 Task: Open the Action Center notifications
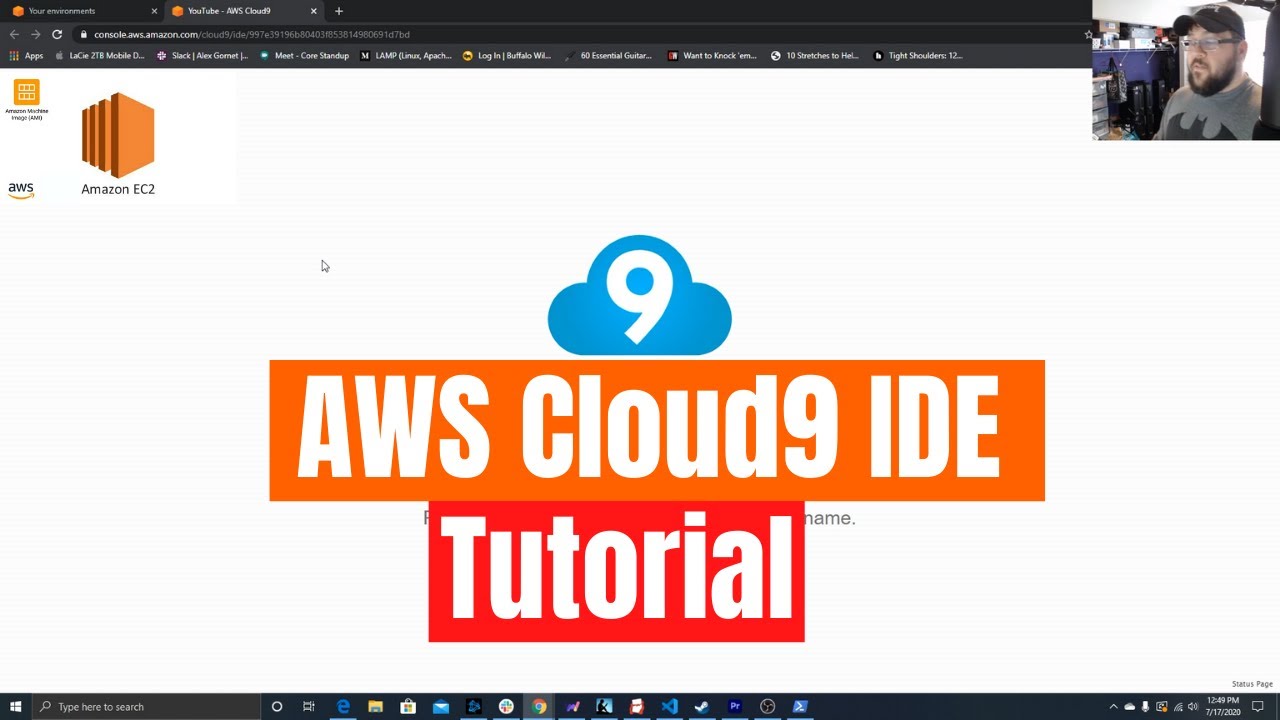coord(1258,706)
